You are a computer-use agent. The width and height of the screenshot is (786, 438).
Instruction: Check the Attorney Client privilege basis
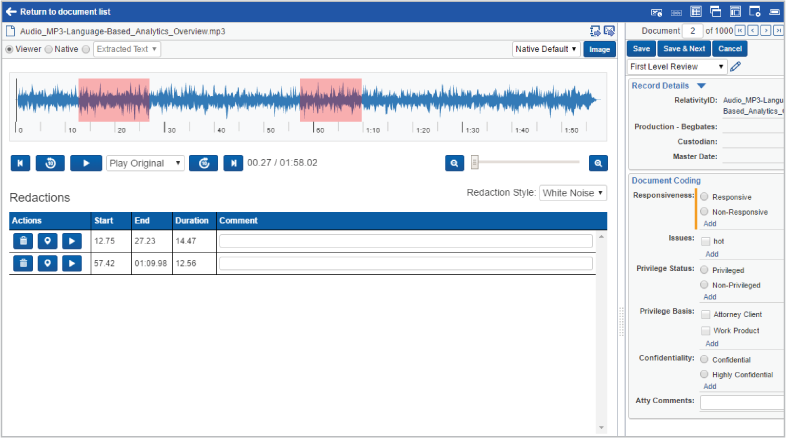coord(706,314)
